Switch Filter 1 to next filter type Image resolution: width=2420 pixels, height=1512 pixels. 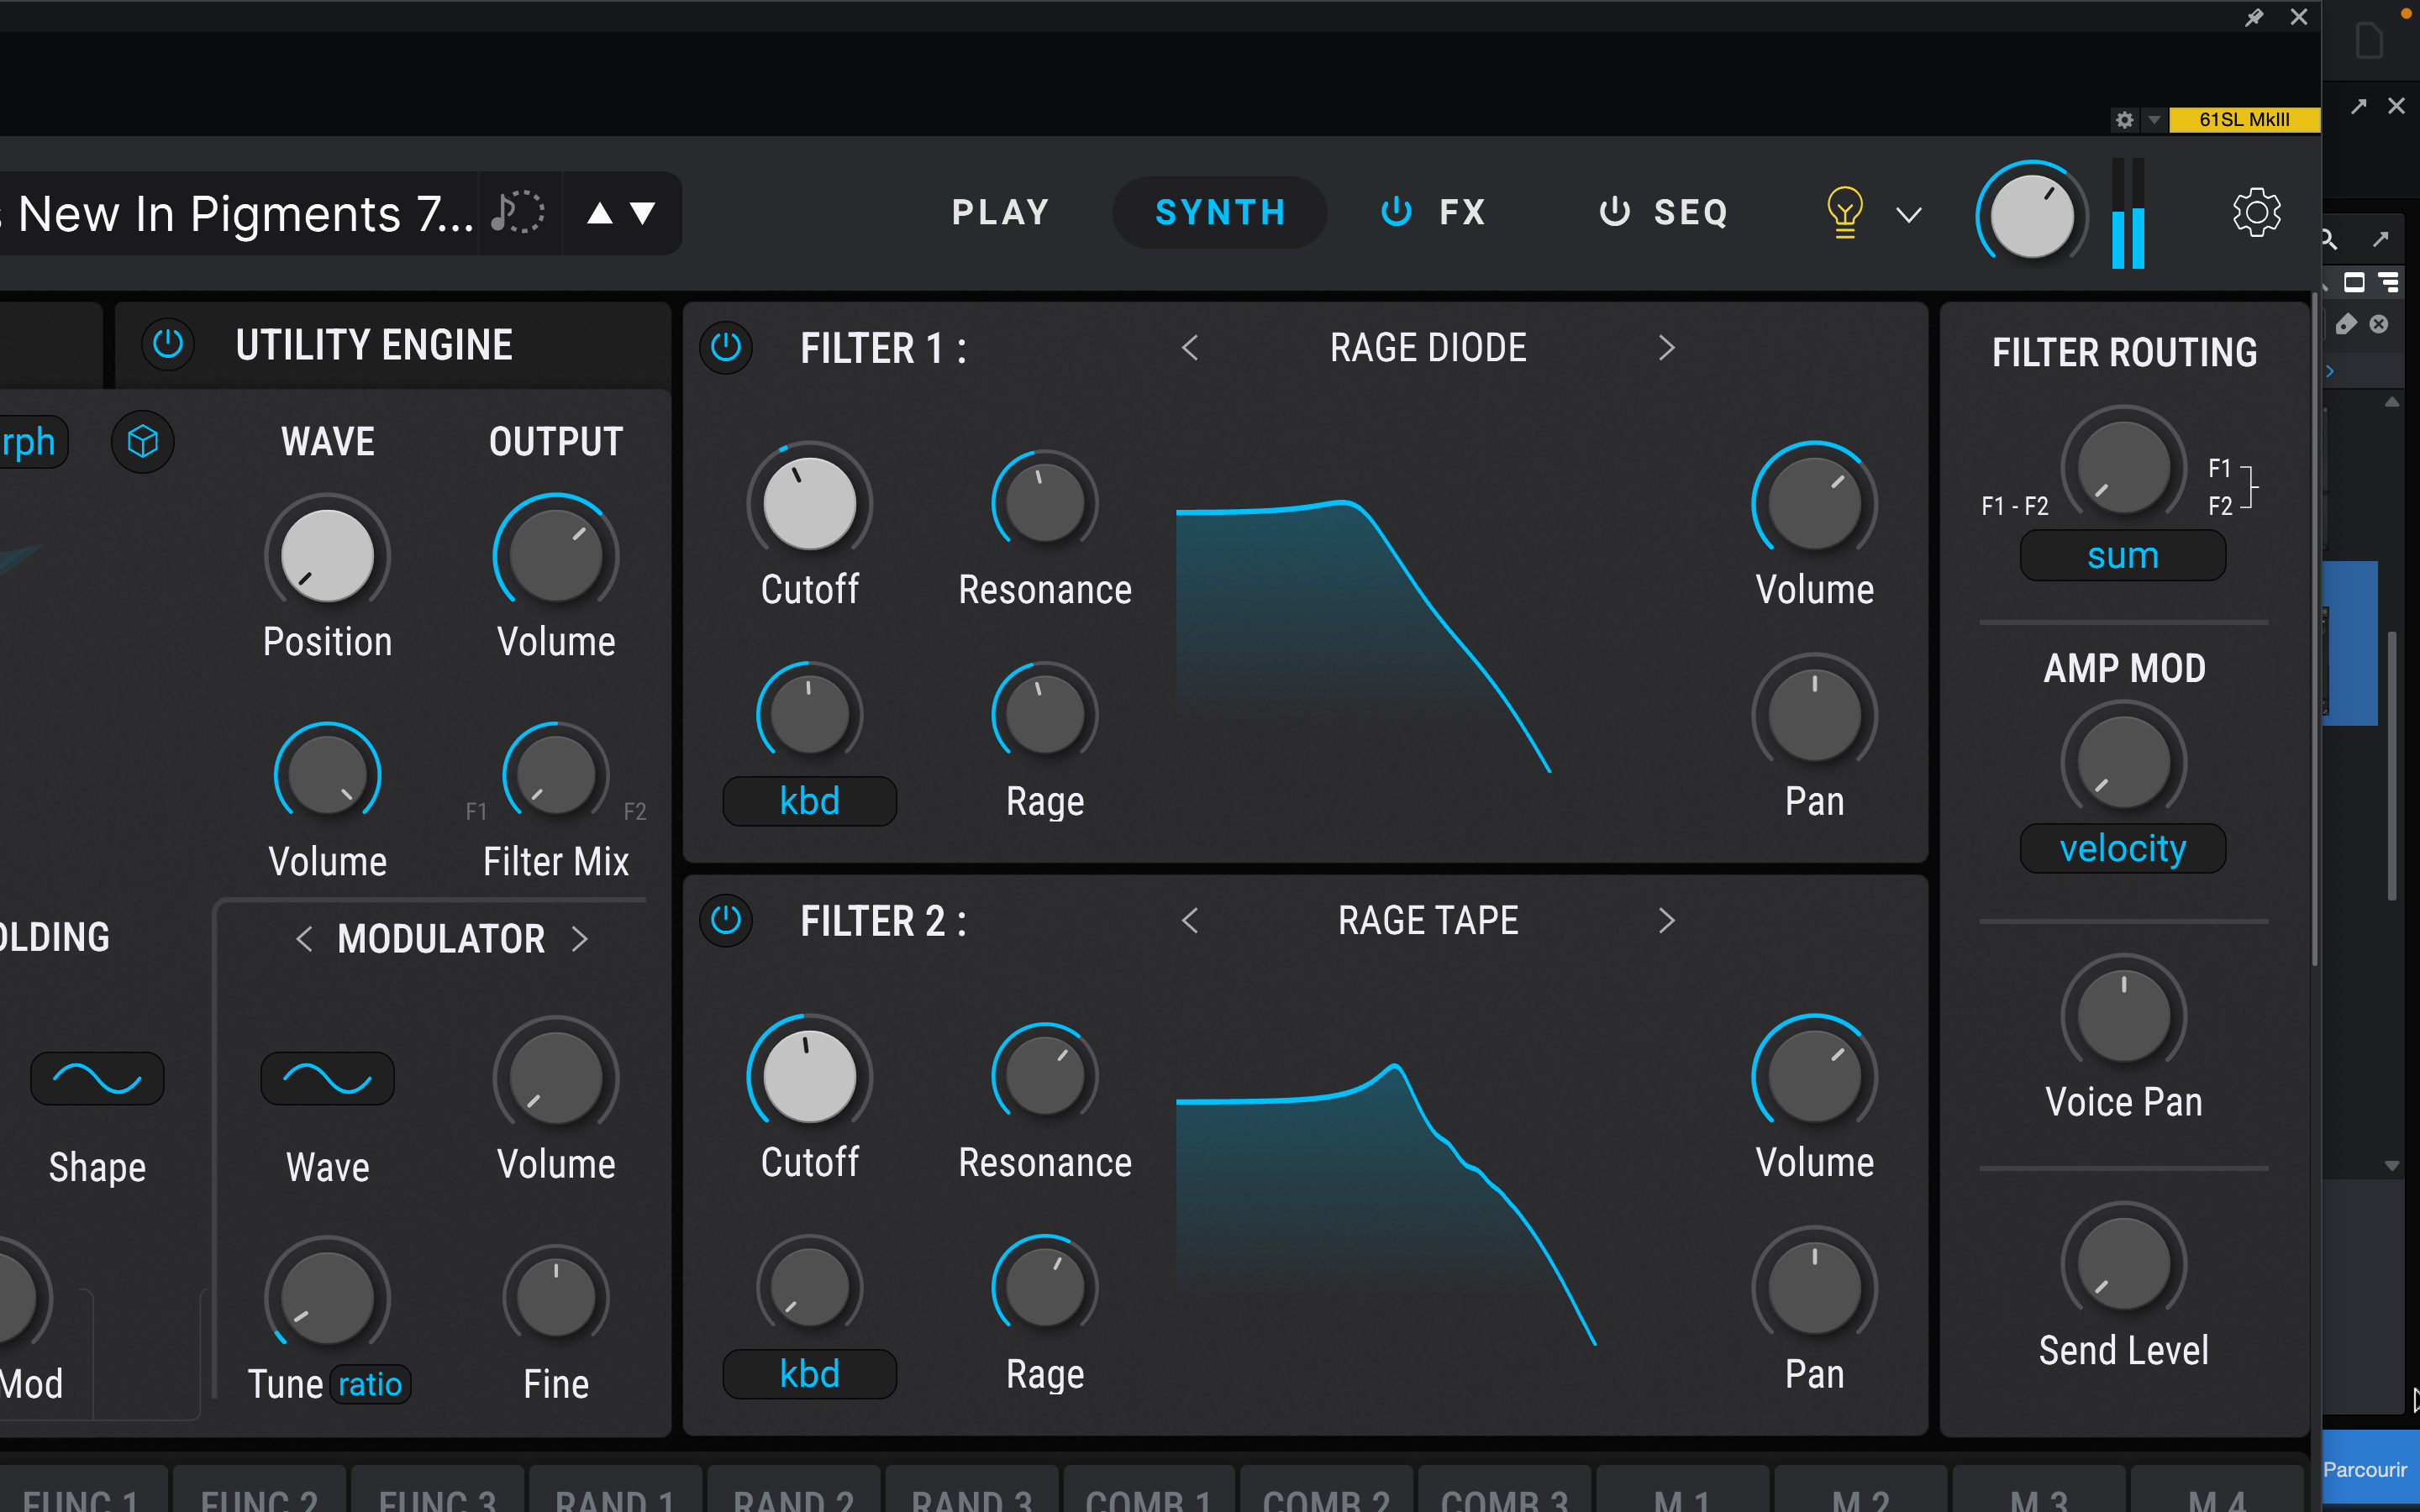pos(1666,348)
